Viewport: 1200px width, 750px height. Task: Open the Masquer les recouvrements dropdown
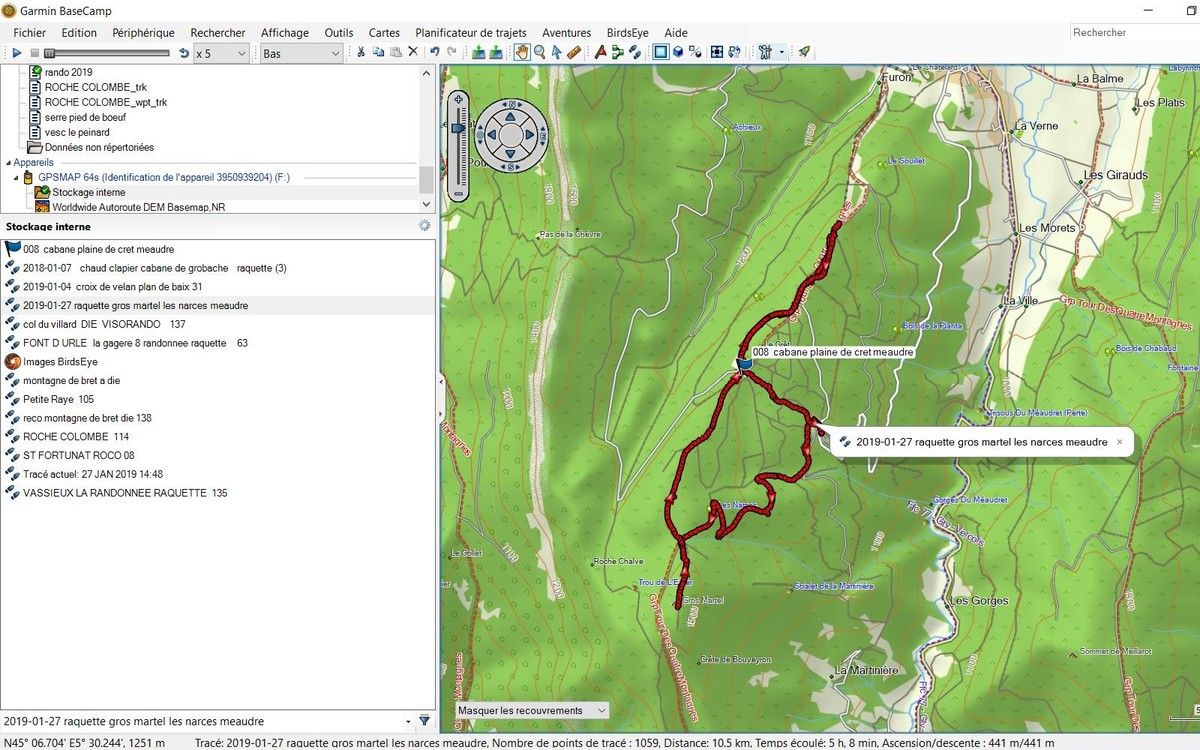click(x=532, y=710)
